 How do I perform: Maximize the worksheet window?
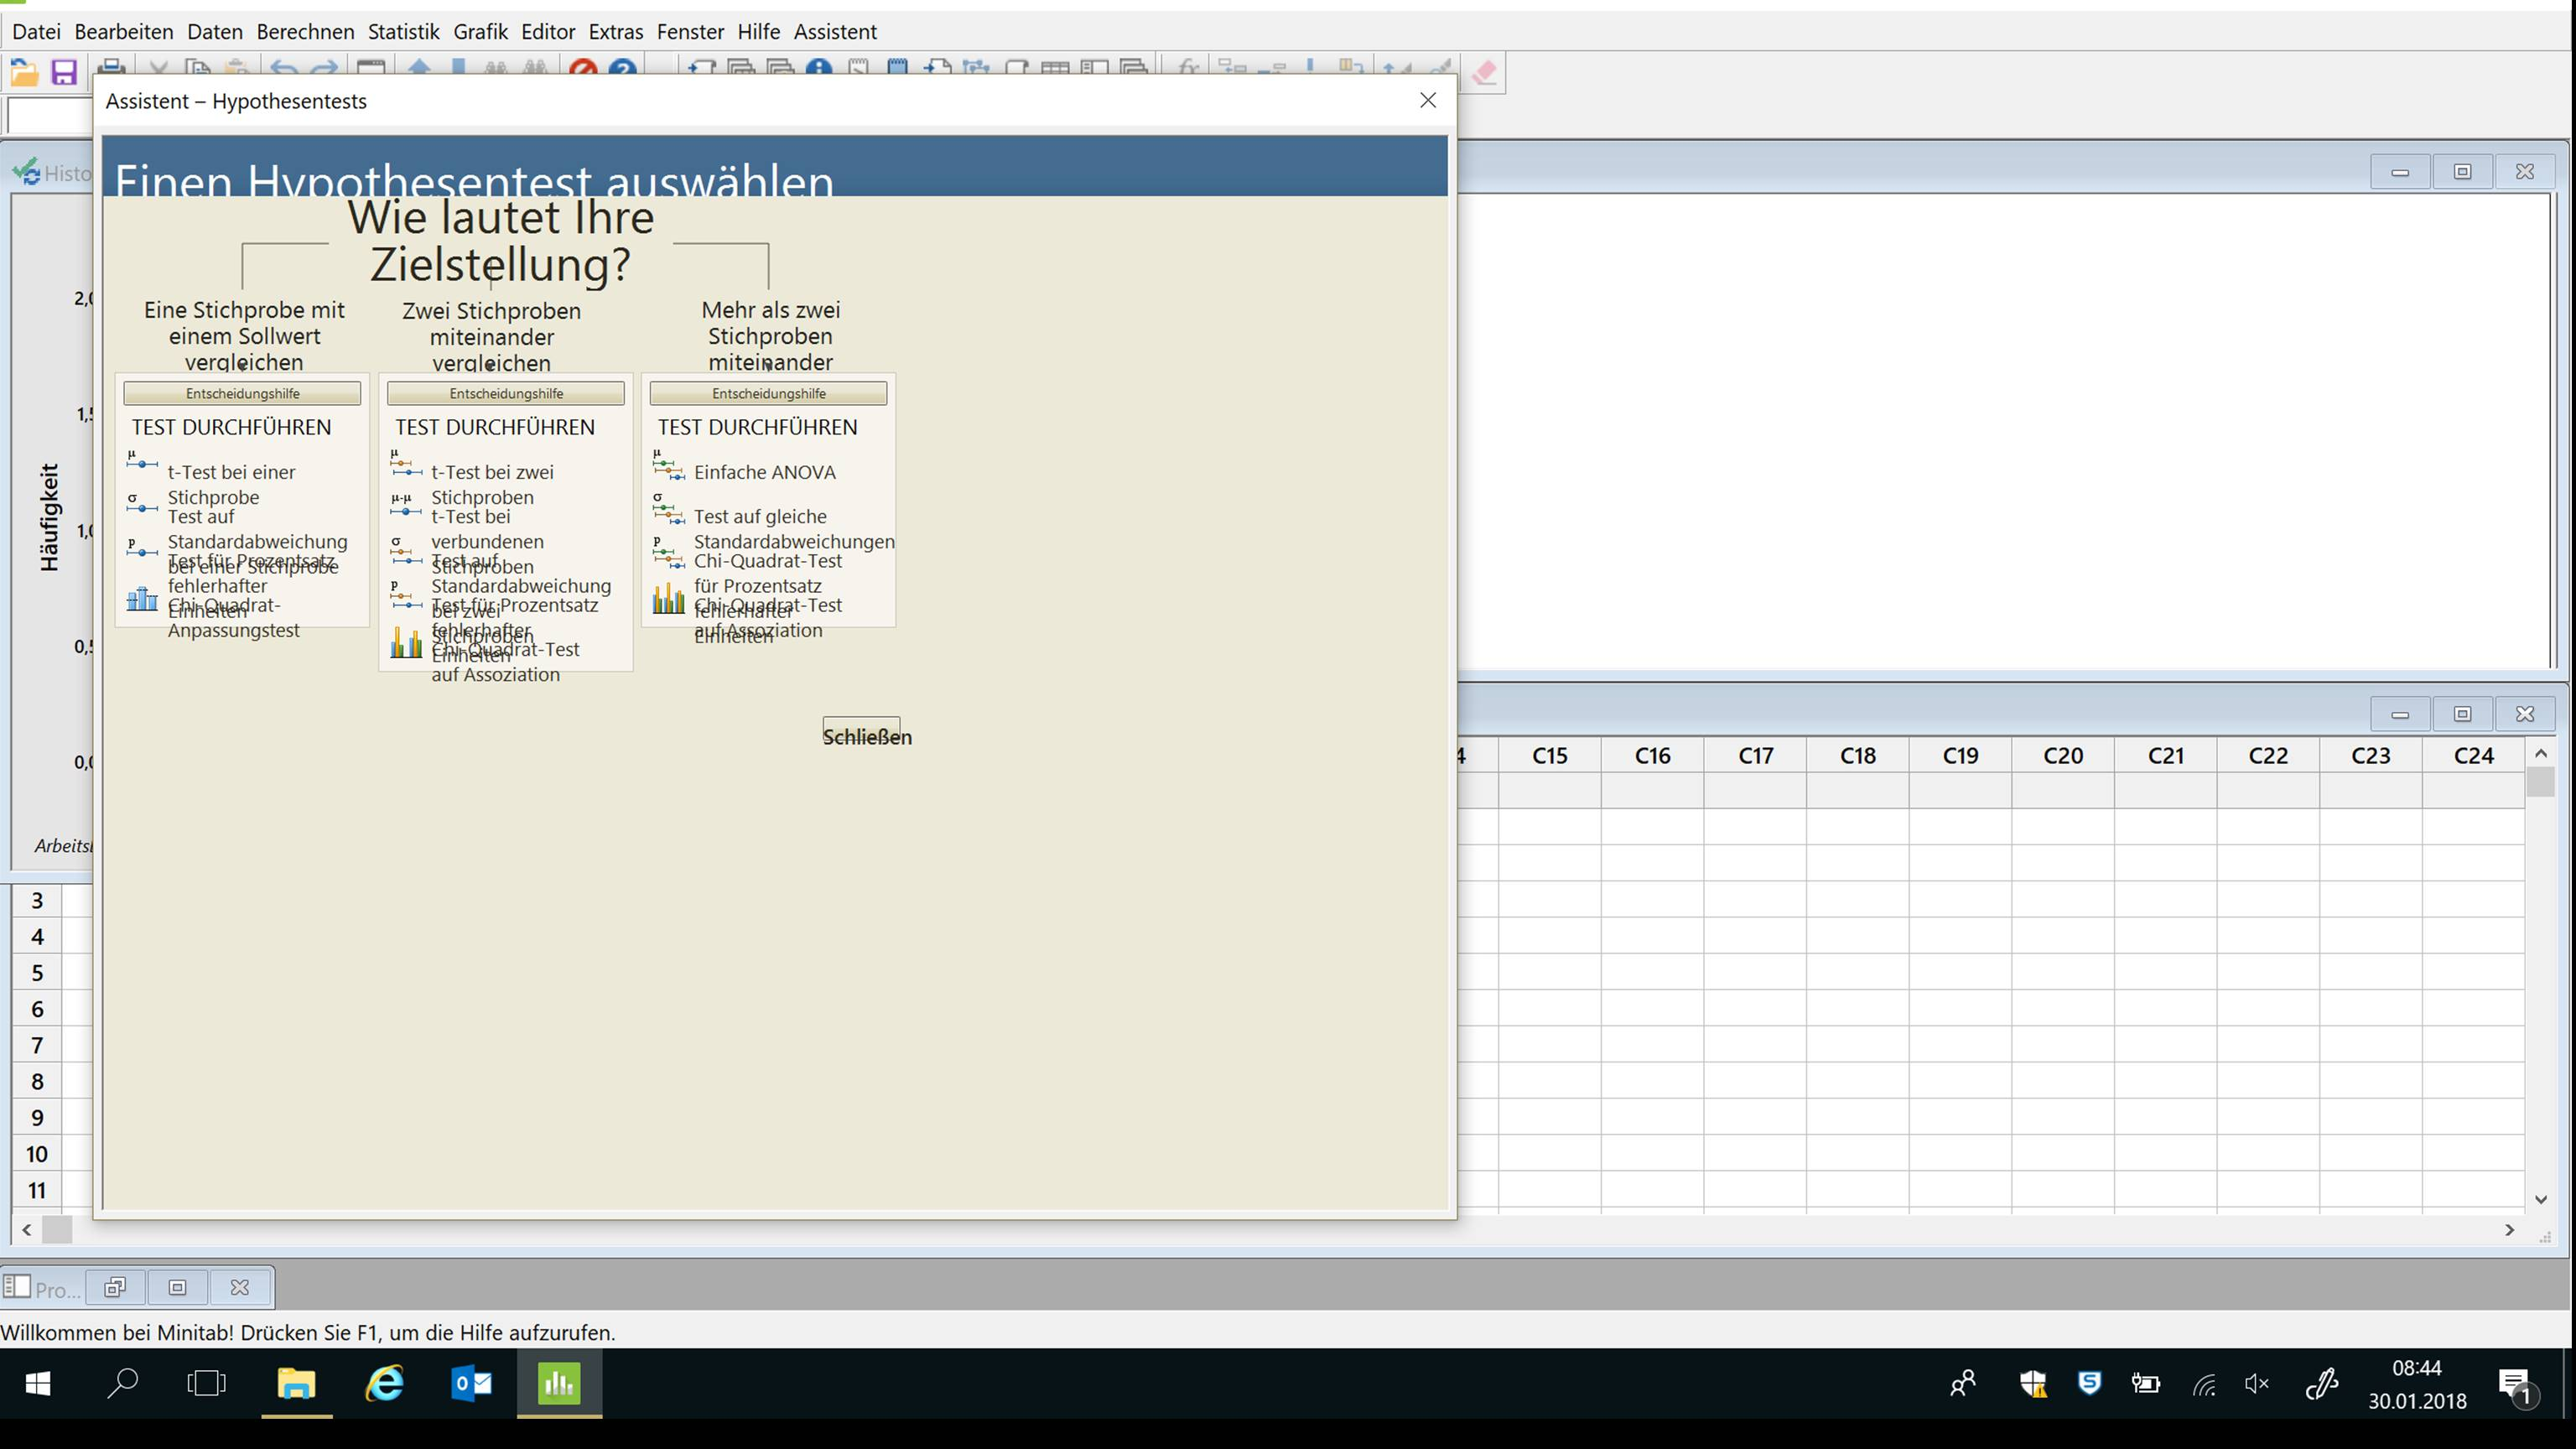pyautogui.click(x=2462, y=713)
